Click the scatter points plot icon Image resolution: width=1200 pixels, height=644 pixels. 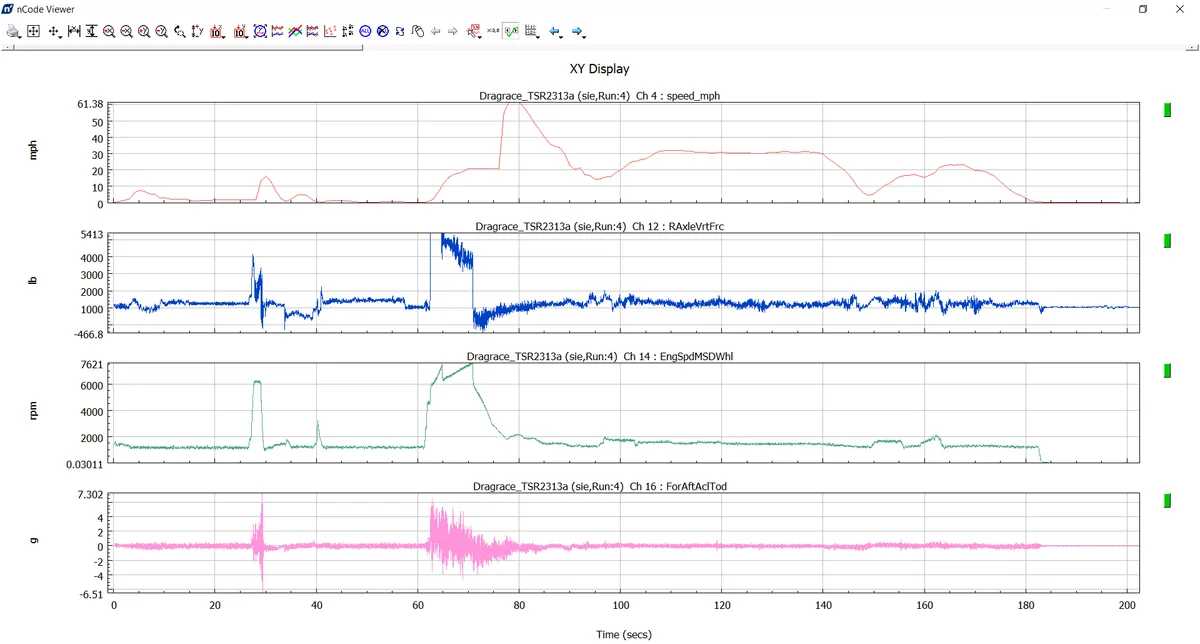(x=330, y=31)
